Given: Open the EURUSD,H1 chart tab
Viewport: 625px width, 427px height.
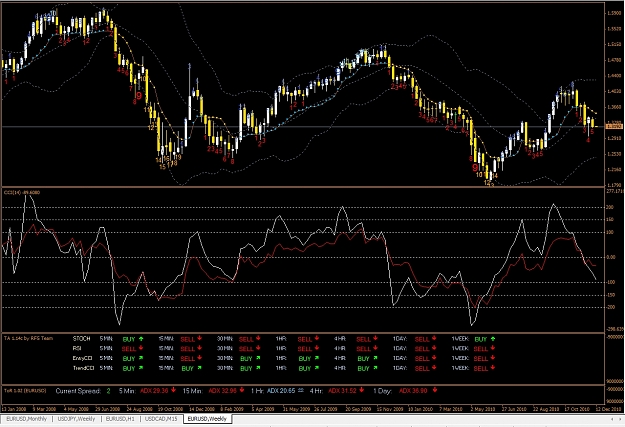Looking at the screenshot, I should pos(120,419).
